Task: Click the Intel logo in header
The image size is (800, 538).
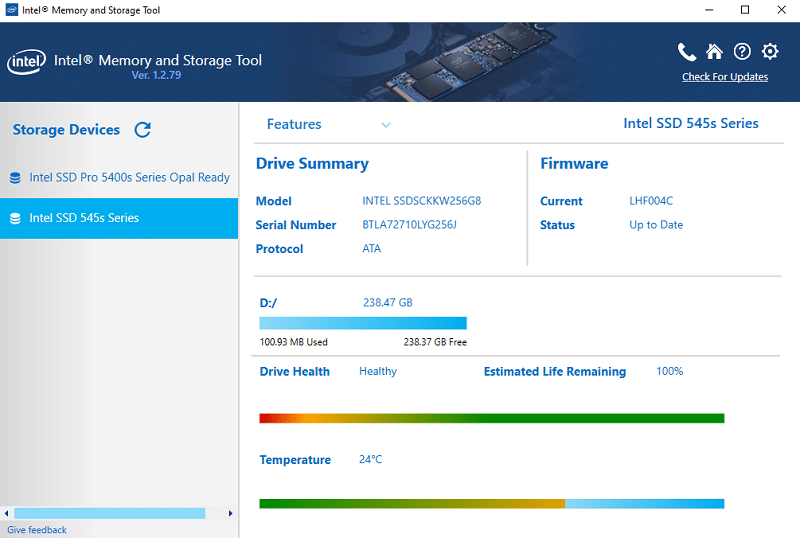Action: click(25, 62)
